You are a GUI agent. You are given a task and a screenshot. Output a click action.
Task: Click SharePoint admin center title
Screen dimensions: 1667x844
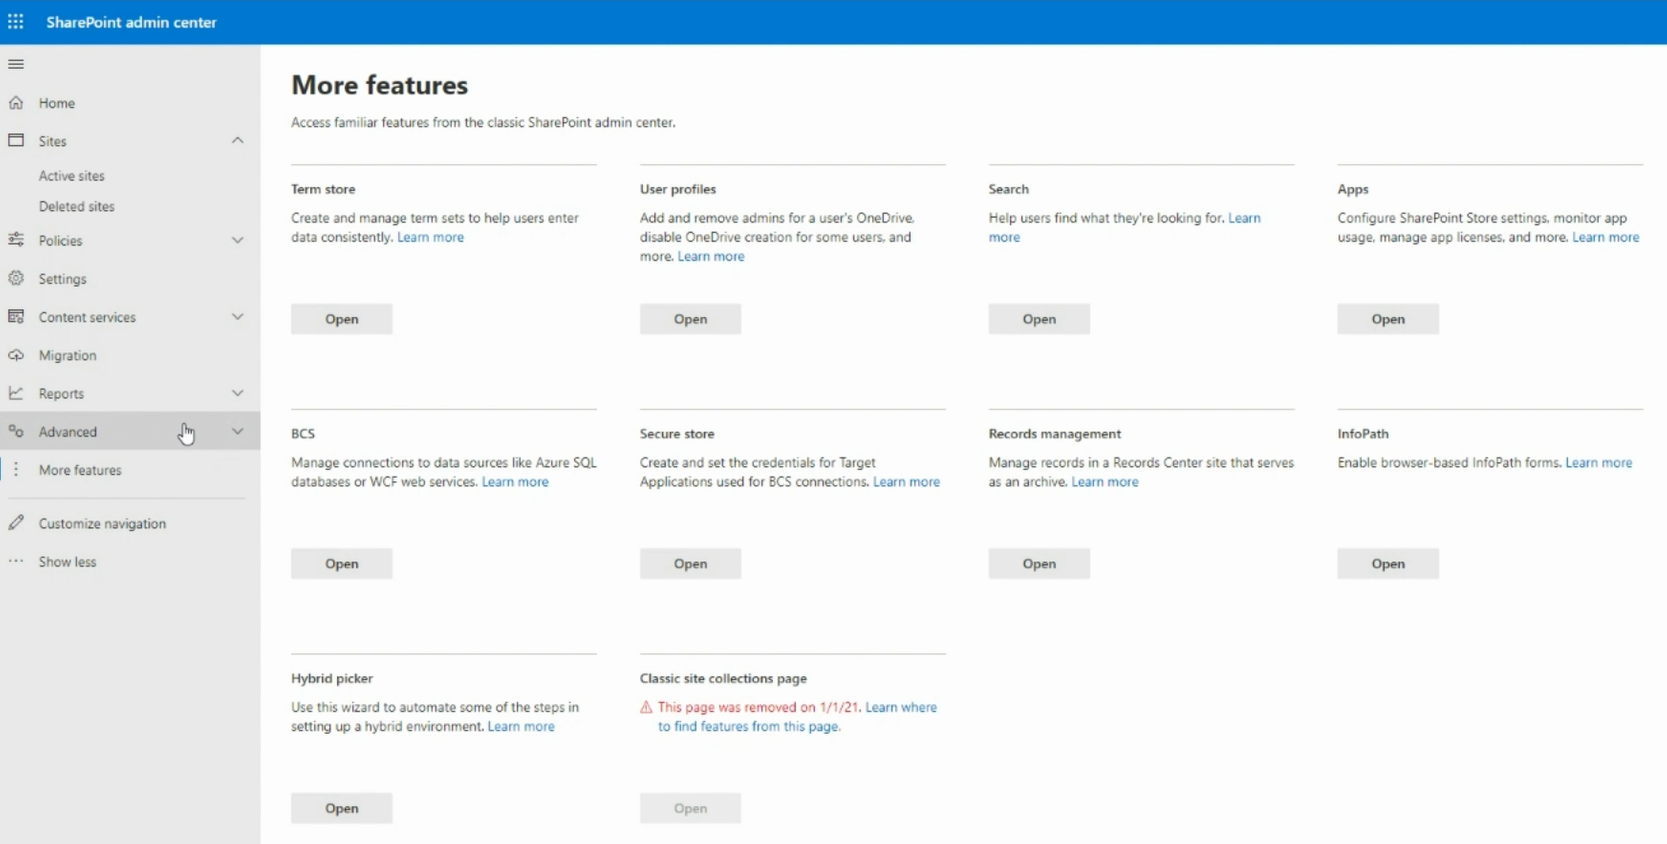131,22
